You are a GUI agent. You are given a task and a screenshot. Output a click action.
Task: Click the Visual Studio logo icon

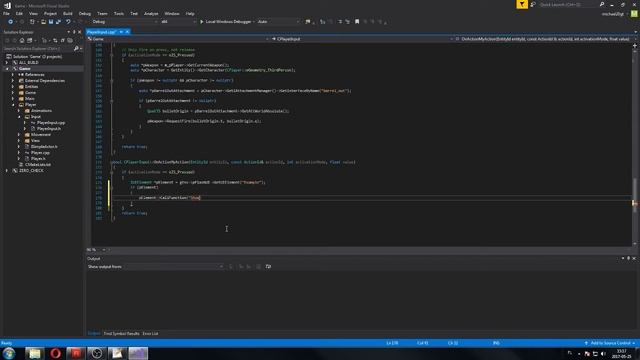pos(7,5)
